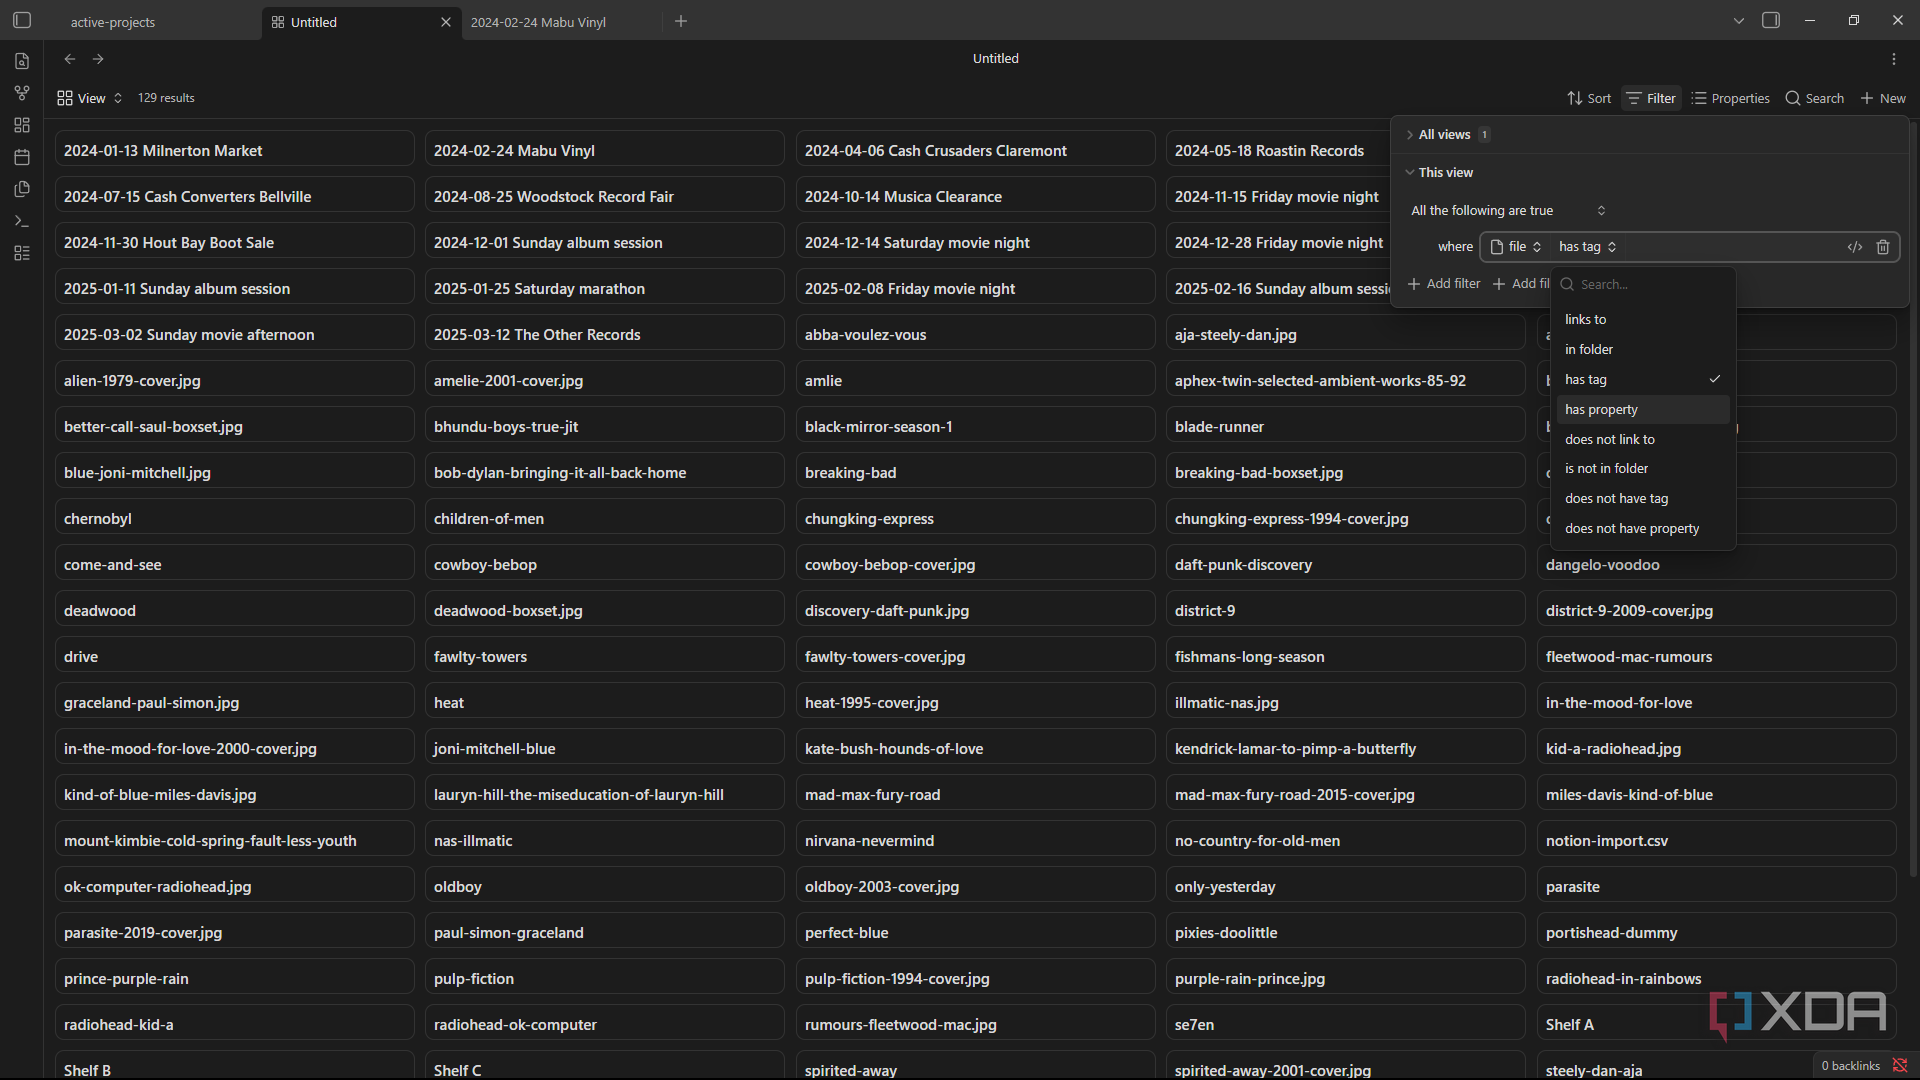1920x1080 pixels.
Task: Open canvas grid icon in ribbon
Action: point(22,125)
